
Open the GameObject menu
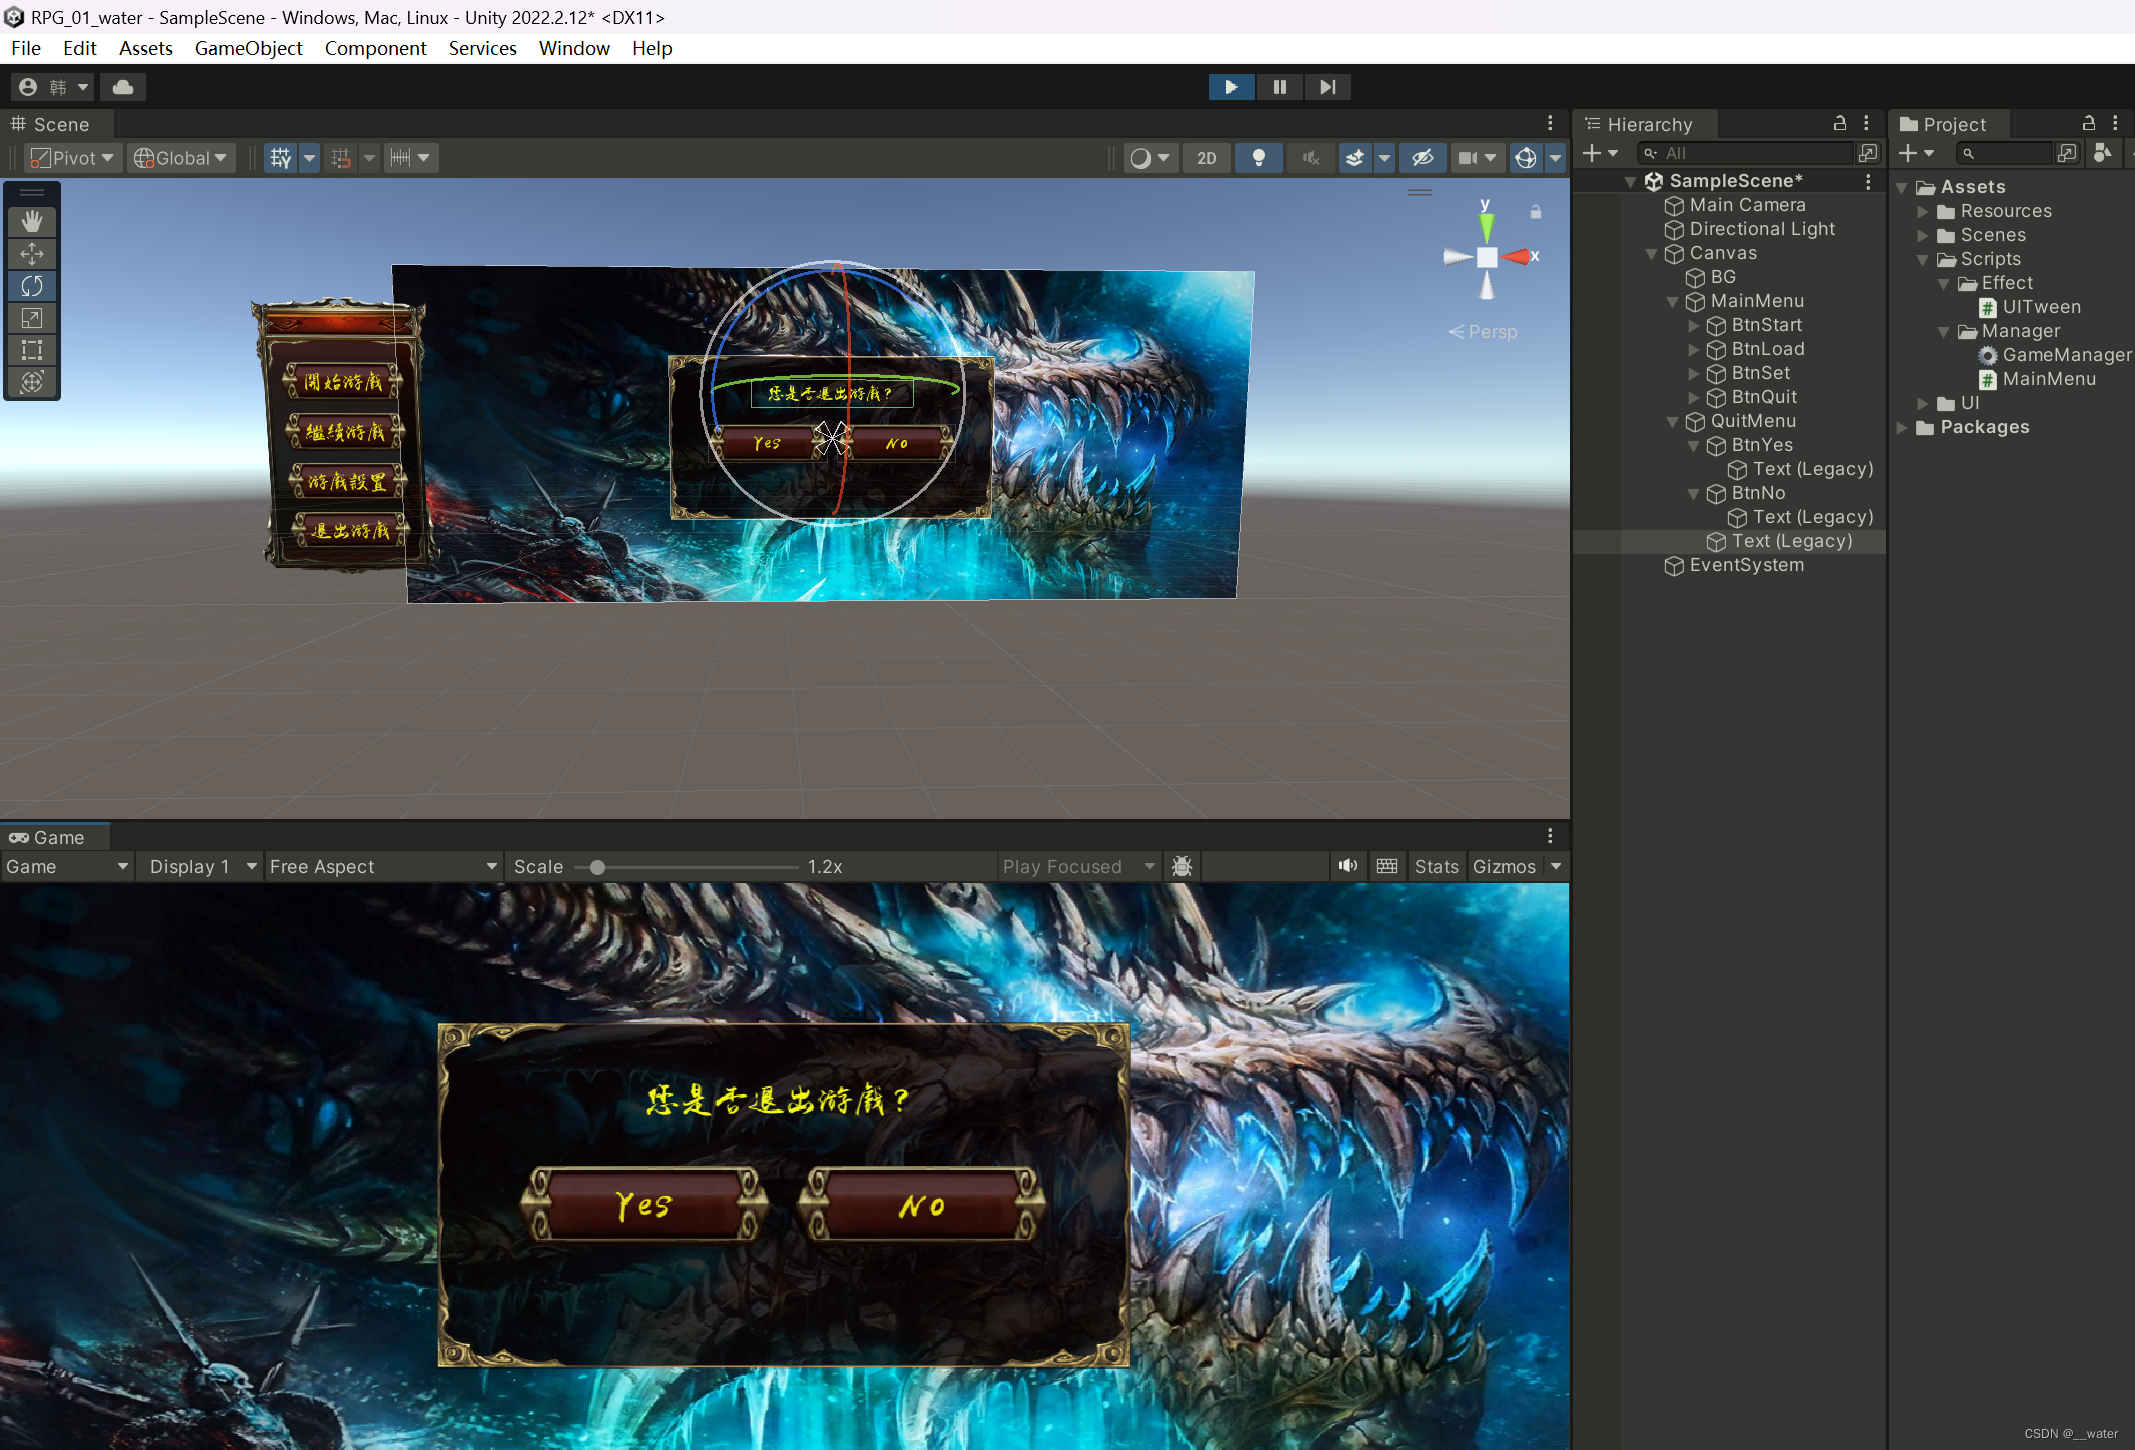(x=248, y=48)
